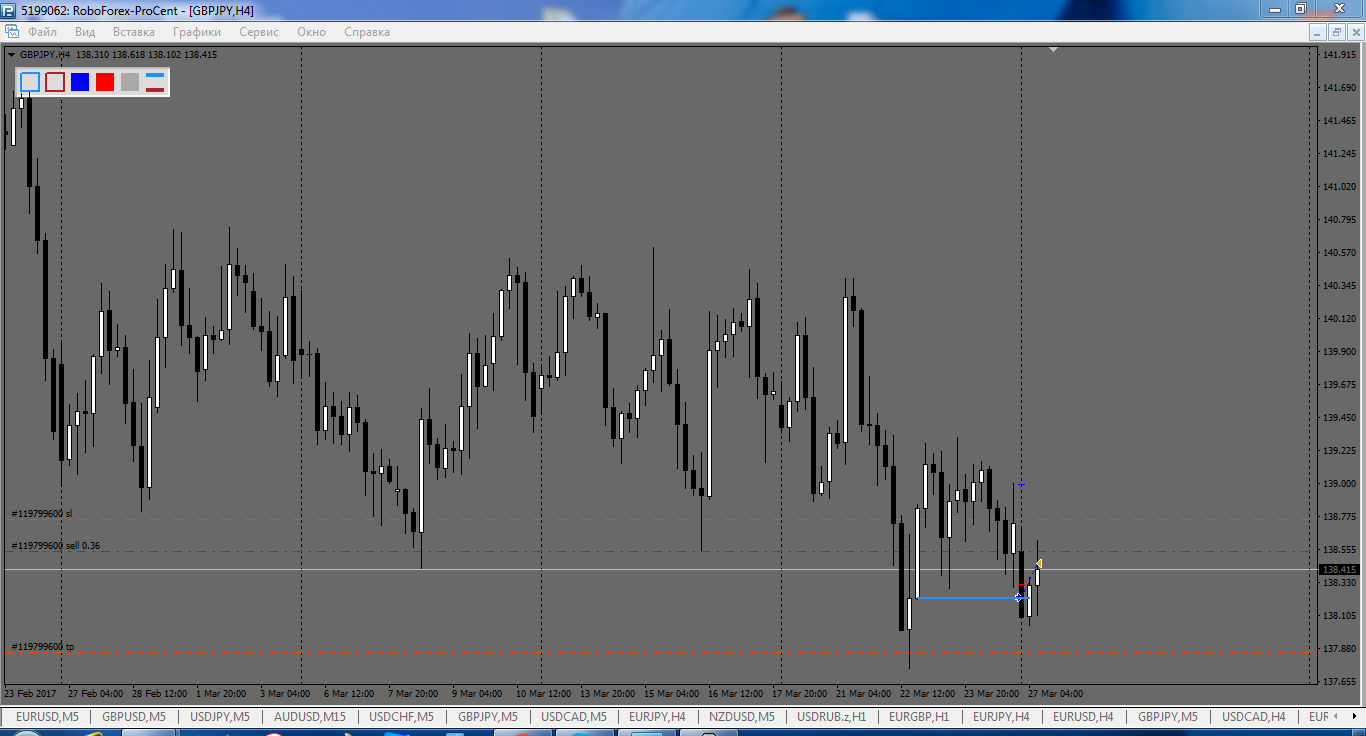1366x736 pixels.
Task: Open the Графики menu
Action: pos(197,32)
